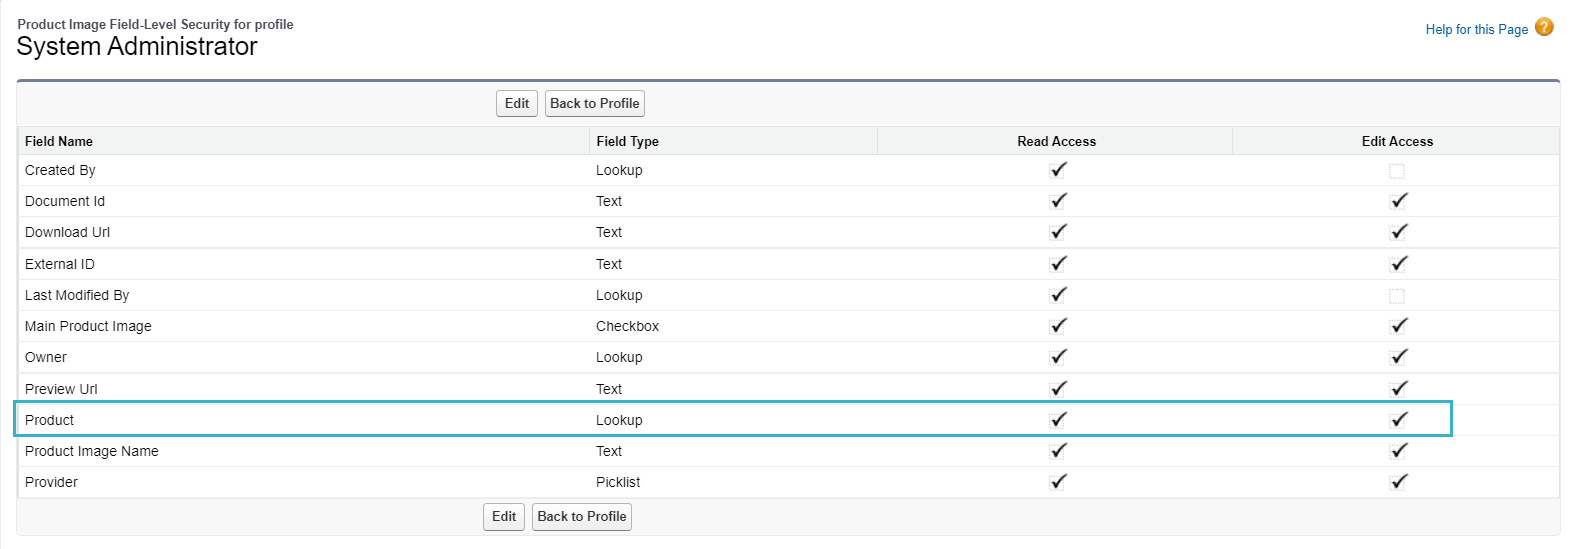Image resolution: width=1575 pixels, height=549 pixels.
Task: Click the Product row Edit Access checkmark
Action: 1398,420
